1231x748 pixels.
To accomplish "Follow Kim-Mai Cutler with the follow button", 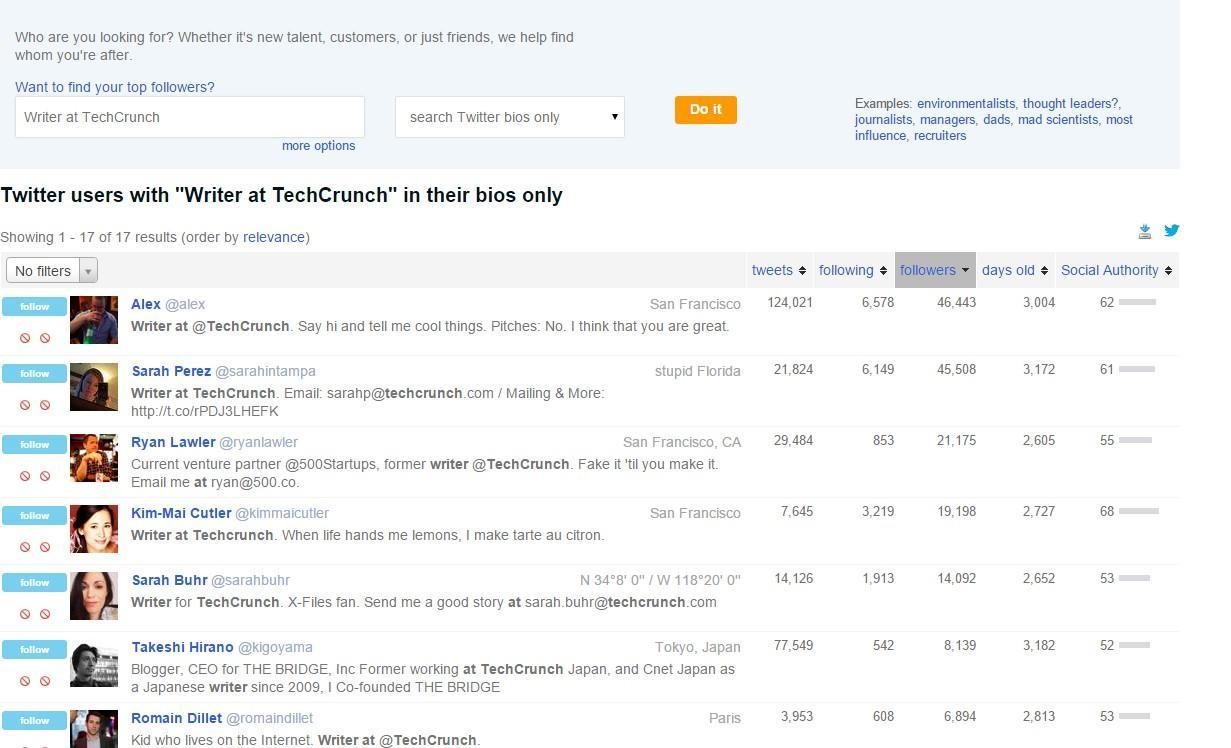I will (x=34, y=515).
